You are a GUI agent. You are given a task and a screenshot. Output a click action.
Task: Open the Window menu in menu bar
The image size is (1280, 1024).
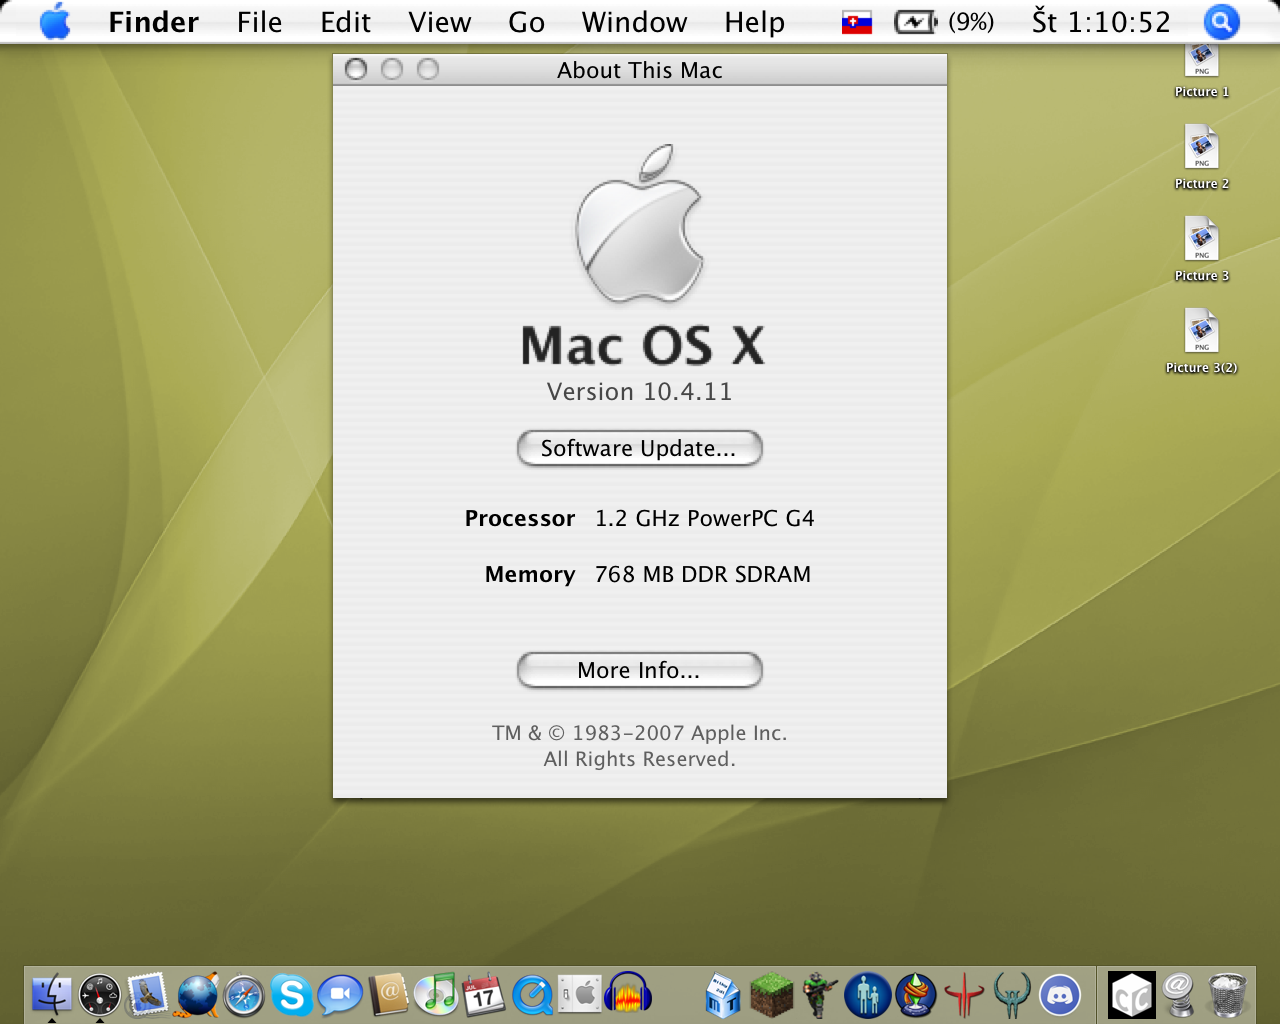(634, 22)
